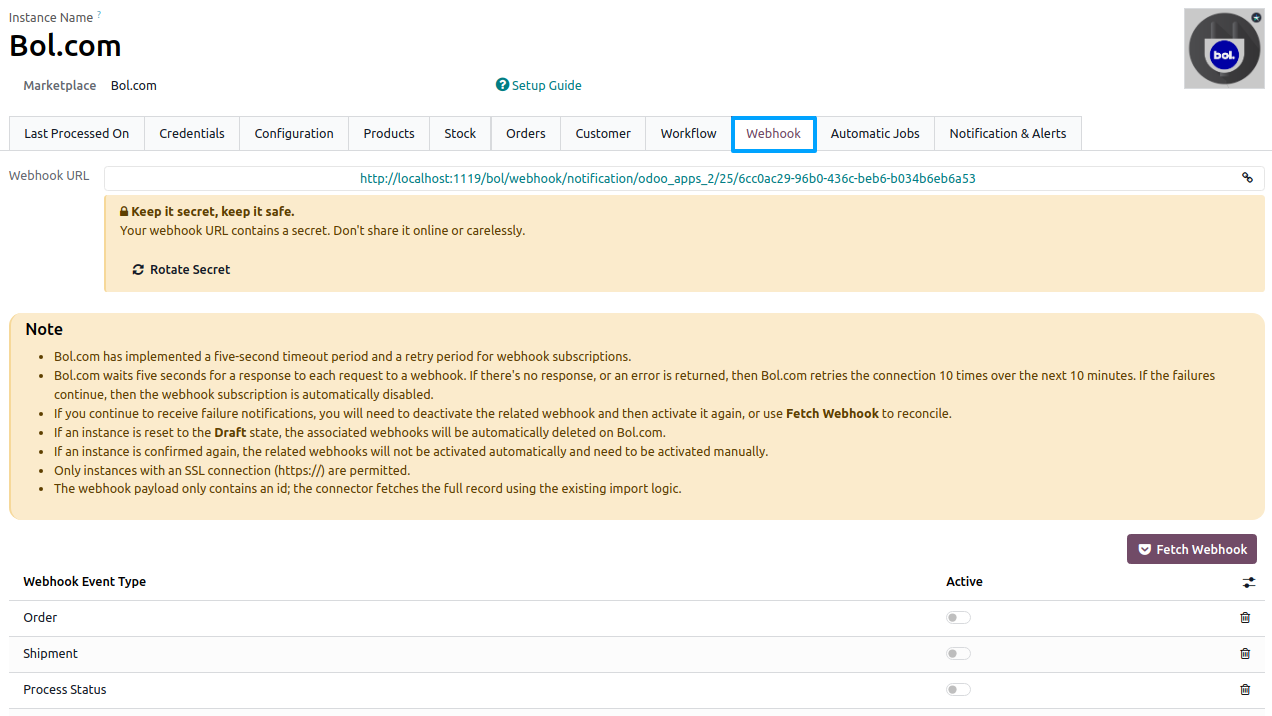The image size is (1272, 716).
Task: Click the Fetch Webhook button
Action: coord(1192,549)
